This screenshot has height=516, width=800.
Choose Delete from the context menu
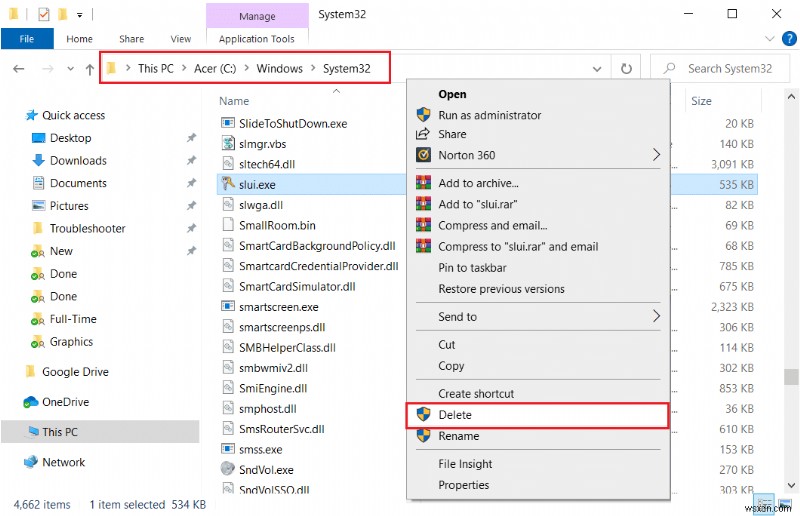click(x=455, y=415)
